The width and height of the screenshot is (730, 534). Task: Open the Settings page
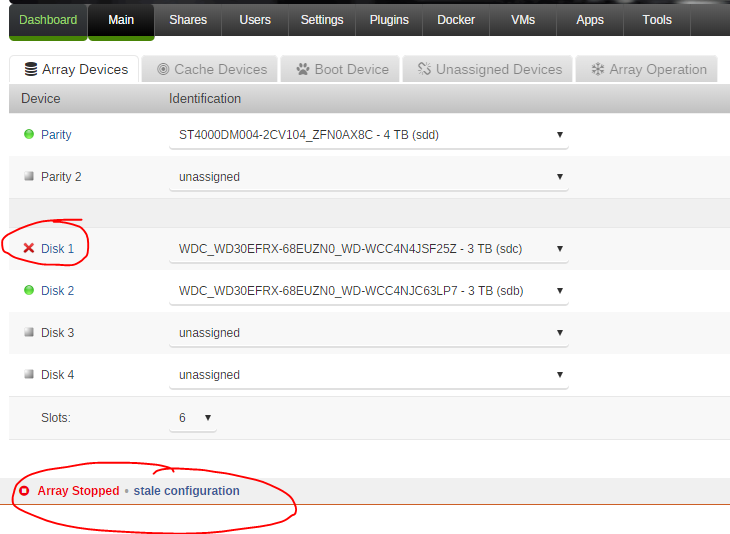tap(322, 20)
